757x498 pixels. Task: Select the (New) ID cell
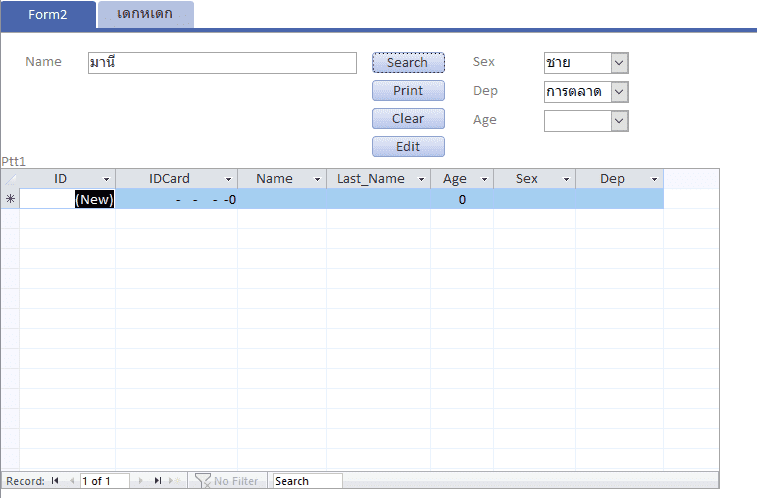pos(67,199)
